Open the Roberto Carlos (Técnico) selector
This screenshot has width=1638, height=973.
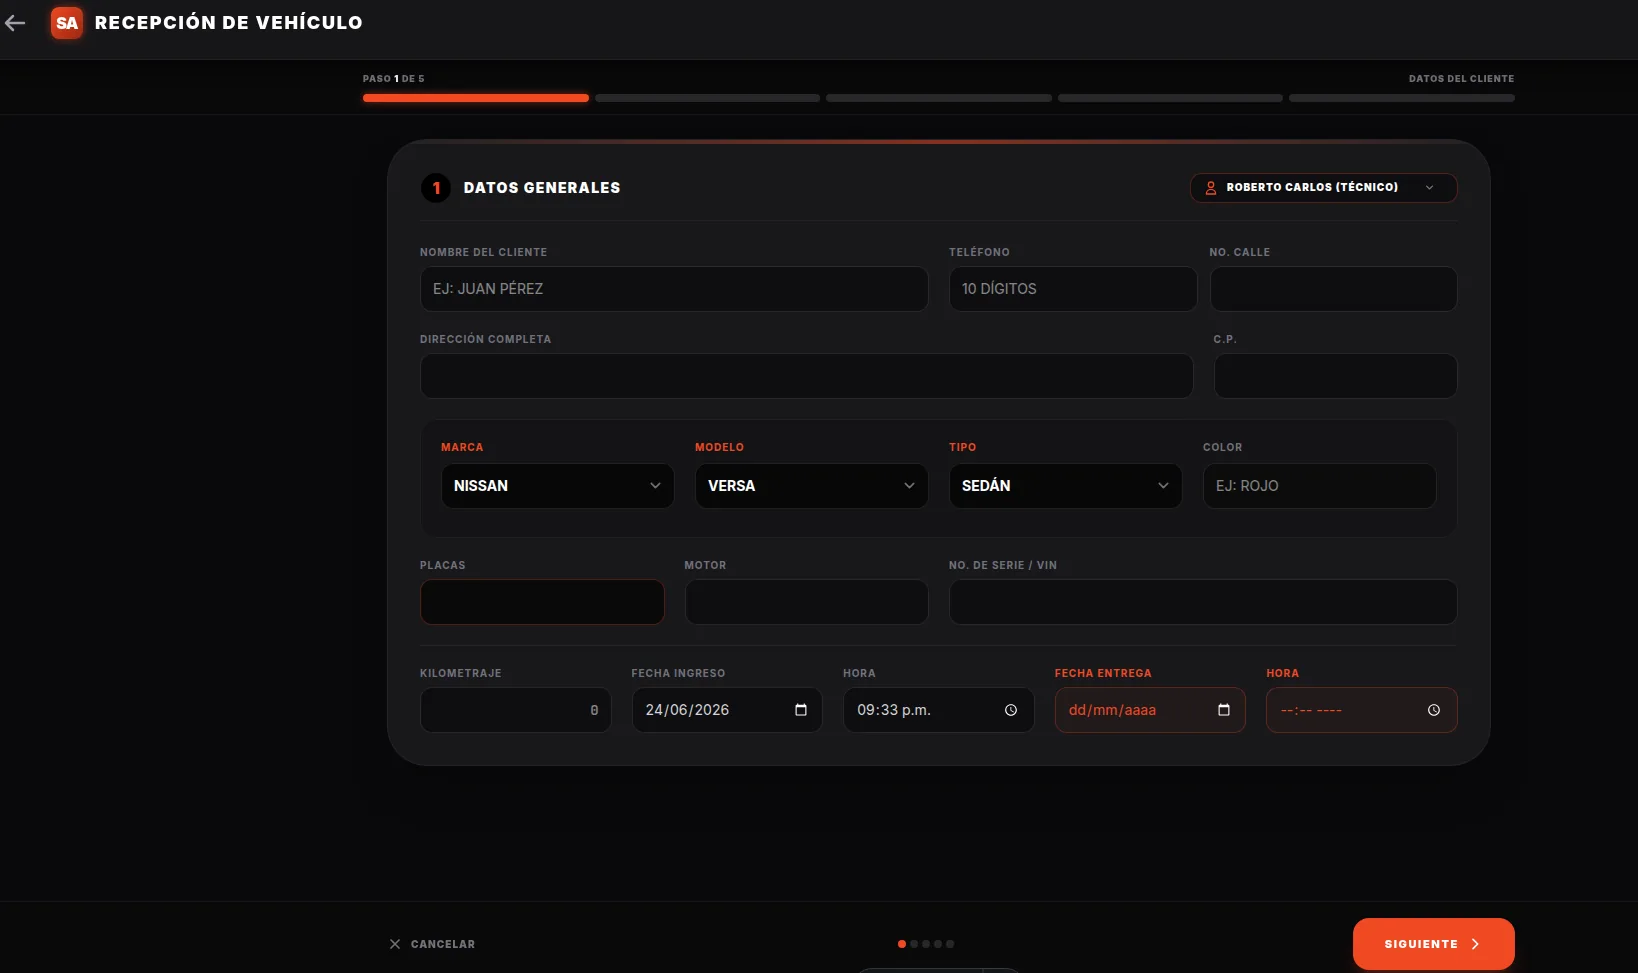[x=1323, y=188]
